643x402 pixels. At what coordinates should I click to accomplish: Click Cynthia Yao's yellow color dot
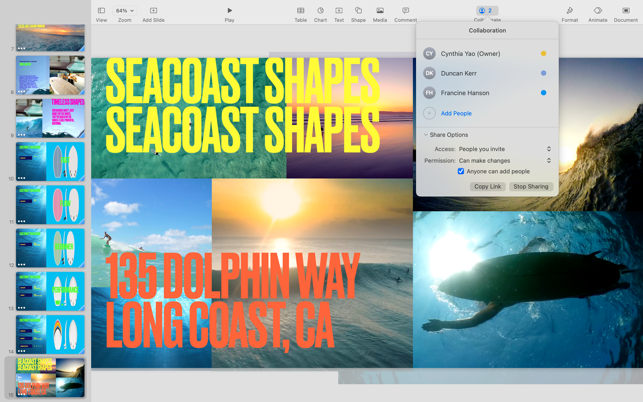pos(543,53)
